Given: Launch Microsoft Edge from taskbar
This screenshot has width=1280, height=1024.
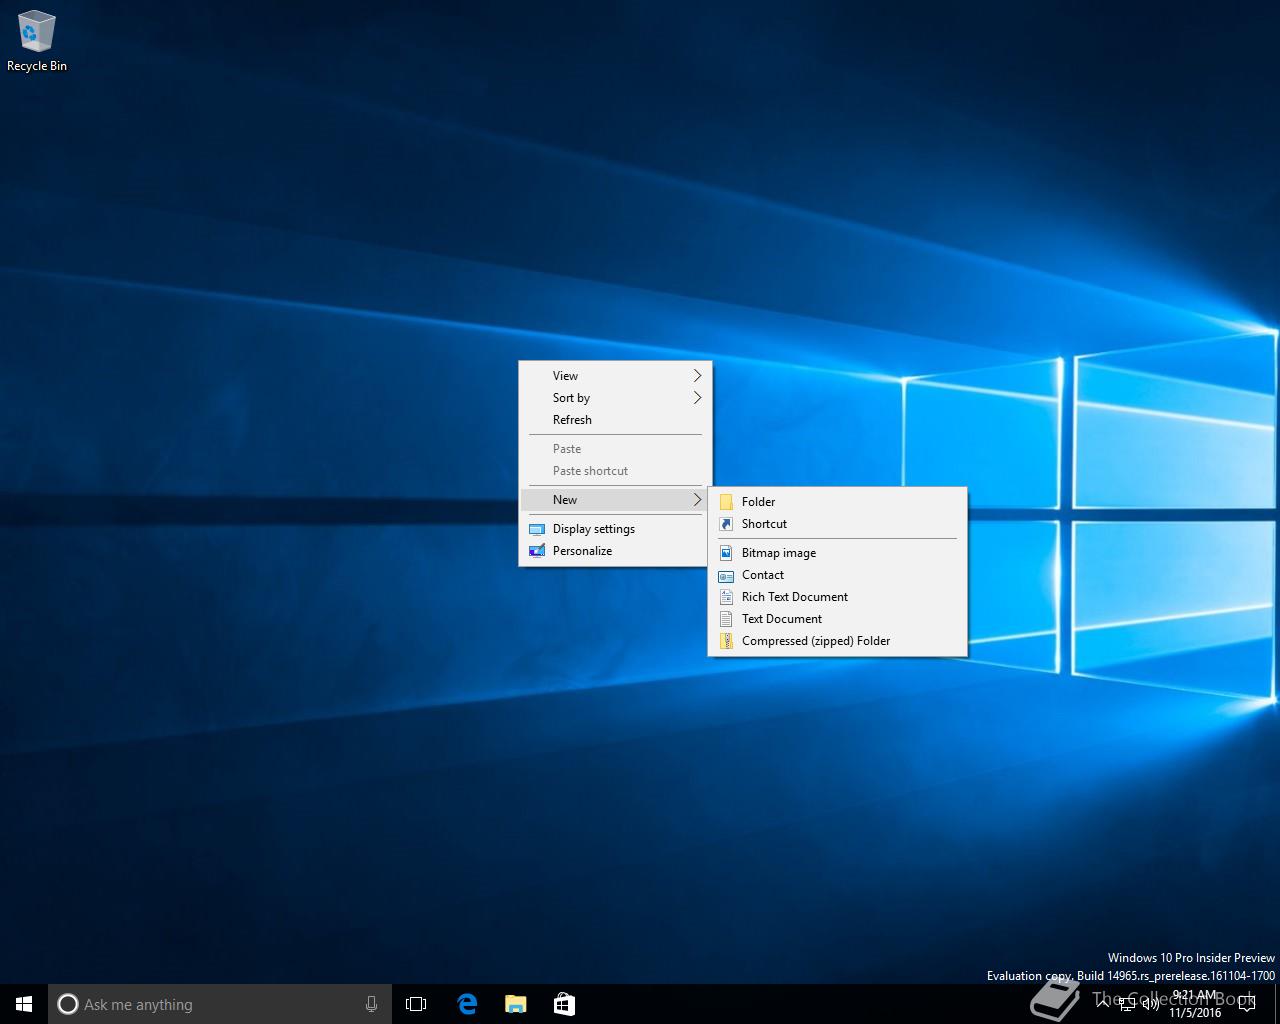Looking at the screenshot, I should [466, 1004].
